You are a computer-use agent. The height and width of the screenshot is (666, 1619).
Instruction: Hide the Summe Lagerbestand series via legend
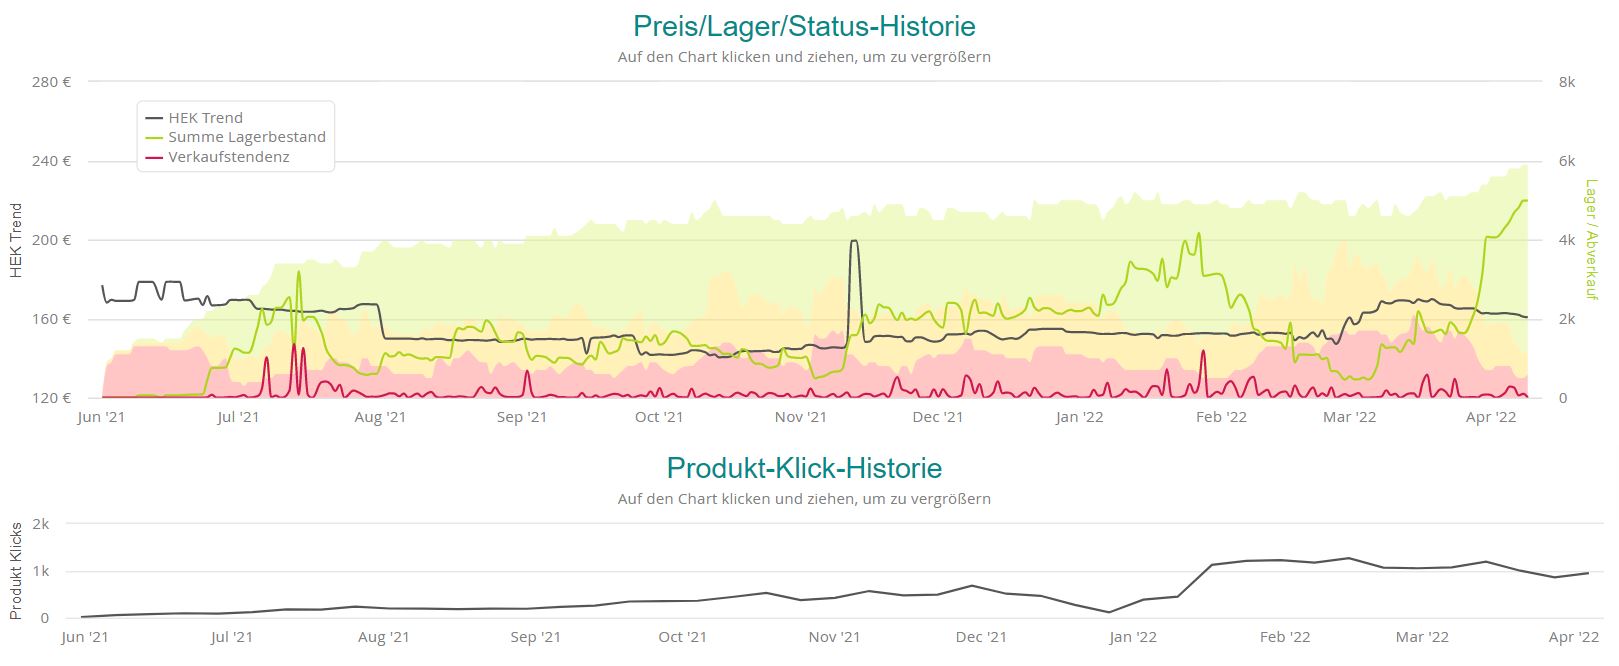pyautogui.click(x=246, y=137)
